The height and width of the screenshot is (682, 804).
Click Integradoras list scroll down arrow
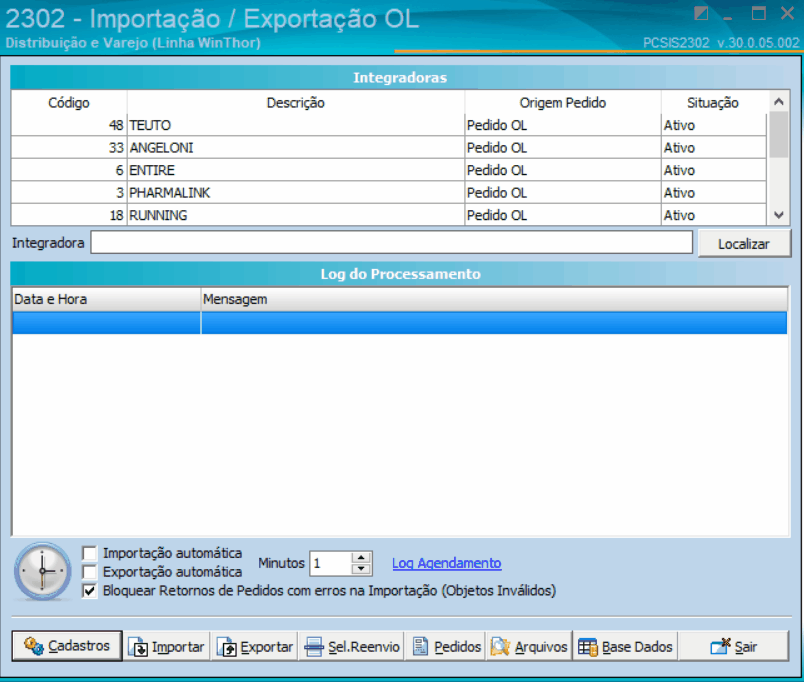pos(778,215)
